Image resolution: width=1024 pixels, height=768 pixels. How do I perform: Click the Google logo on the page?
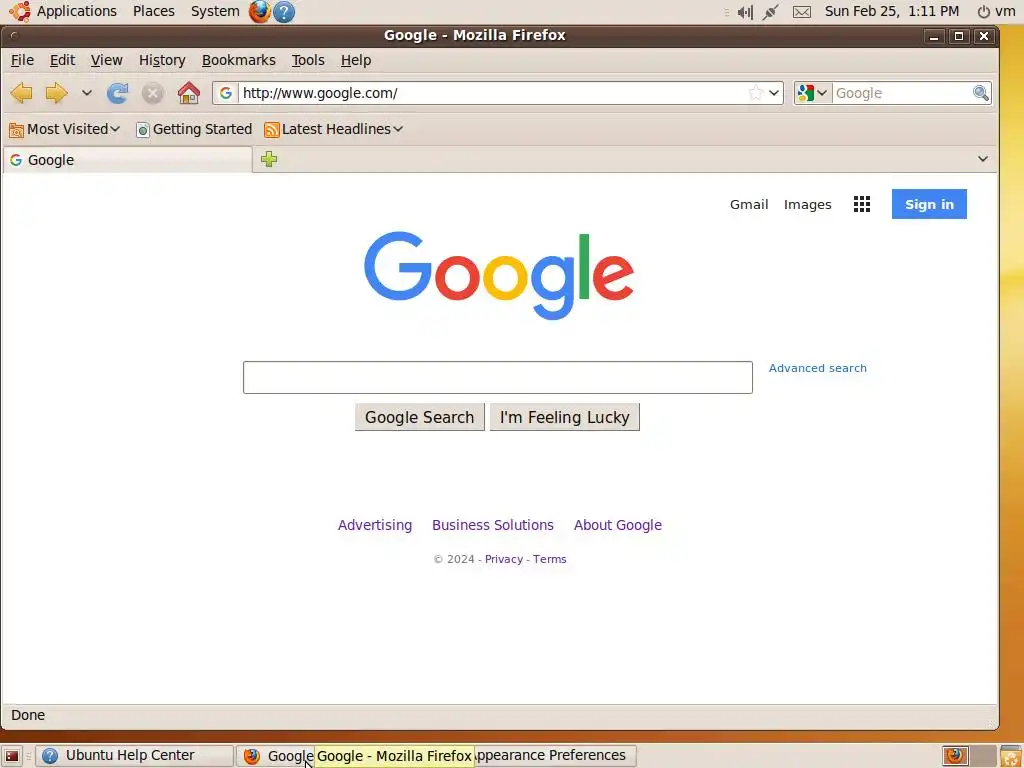pyautogui.click(x=499, y=275)
